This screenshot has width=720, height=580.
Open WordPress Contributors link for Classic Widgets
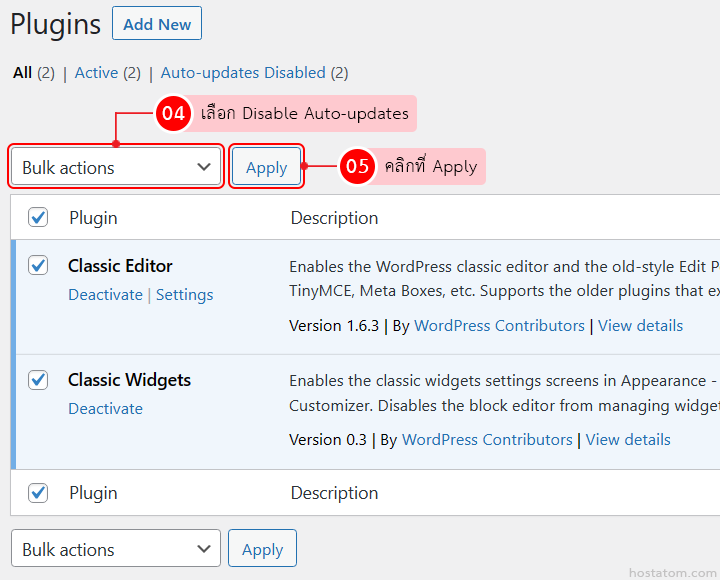click(x=487, y=440)
